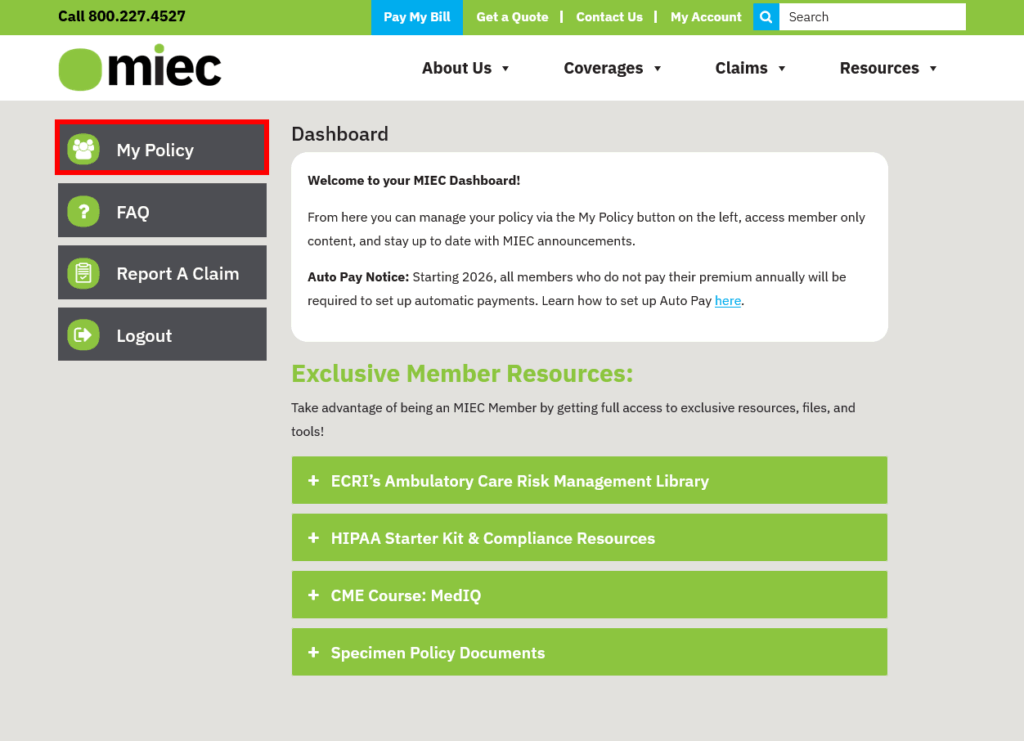Click the Pay My Bill button

(x=416, y=17)
